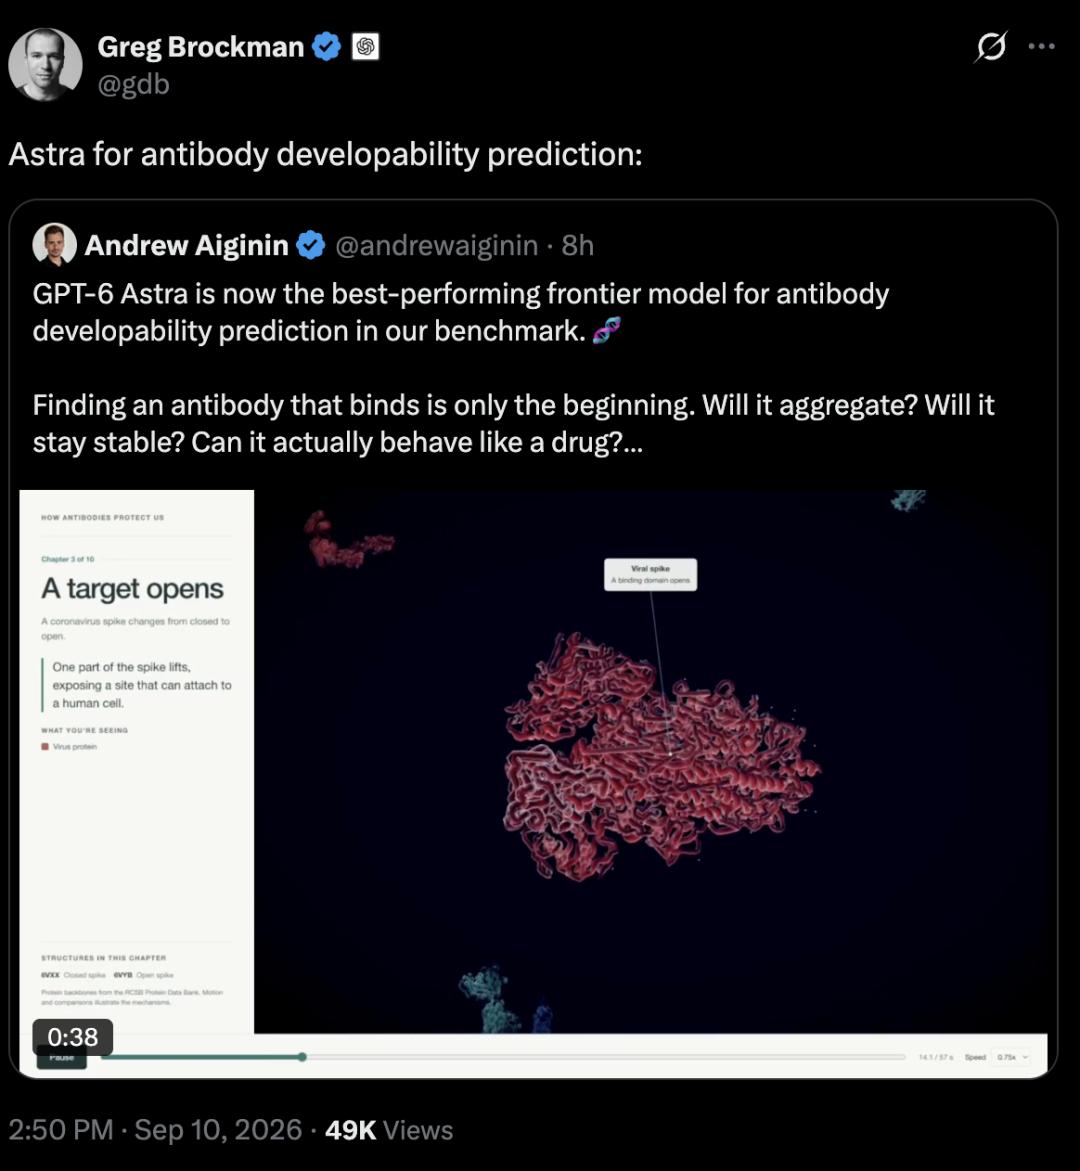Open the 0.75x Speed dropdown
This screenshot has width=1080, height=1171.
(1013, 1057)
